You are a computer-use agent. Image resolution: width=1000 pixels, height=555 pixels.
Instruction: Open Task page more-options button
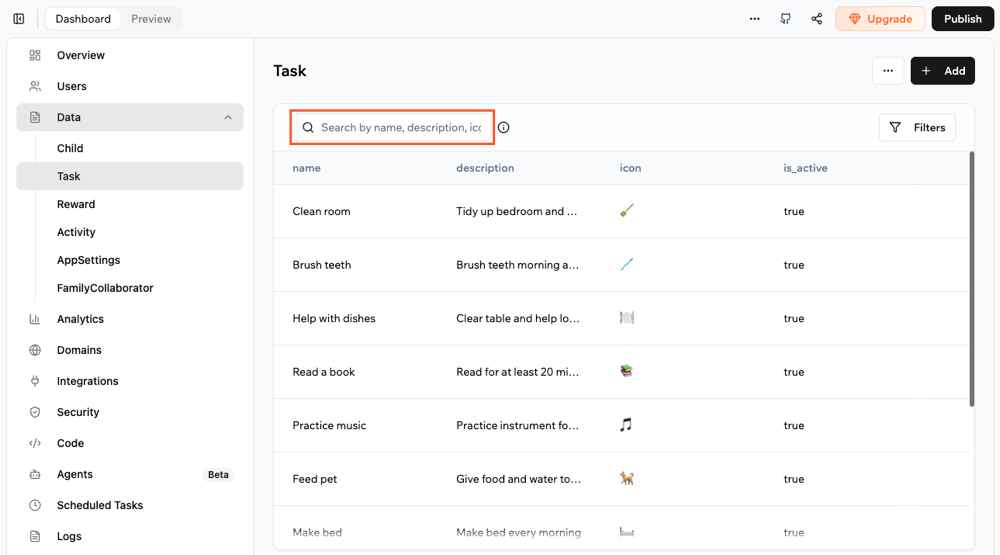click(888, 71)
